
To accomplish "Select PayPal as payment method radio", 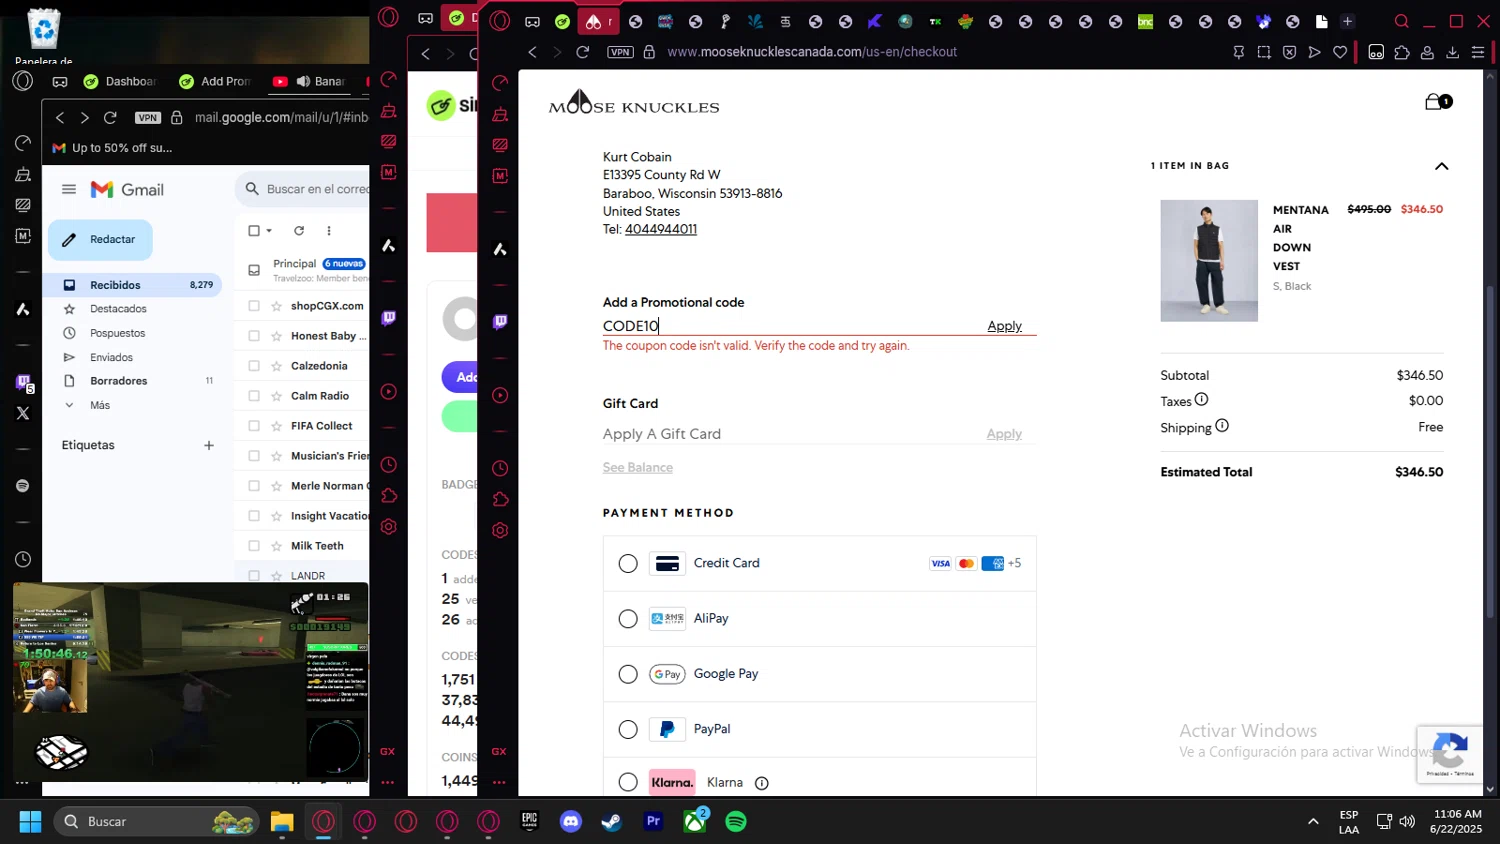I will point(628,729).
